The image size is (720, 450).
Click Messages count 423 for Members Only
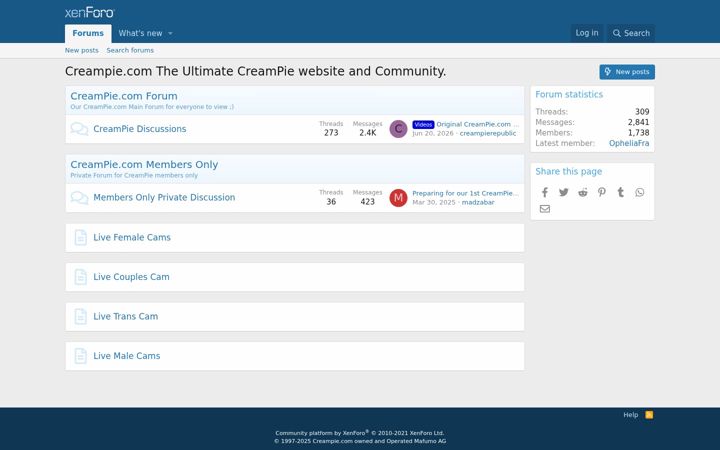367,202
